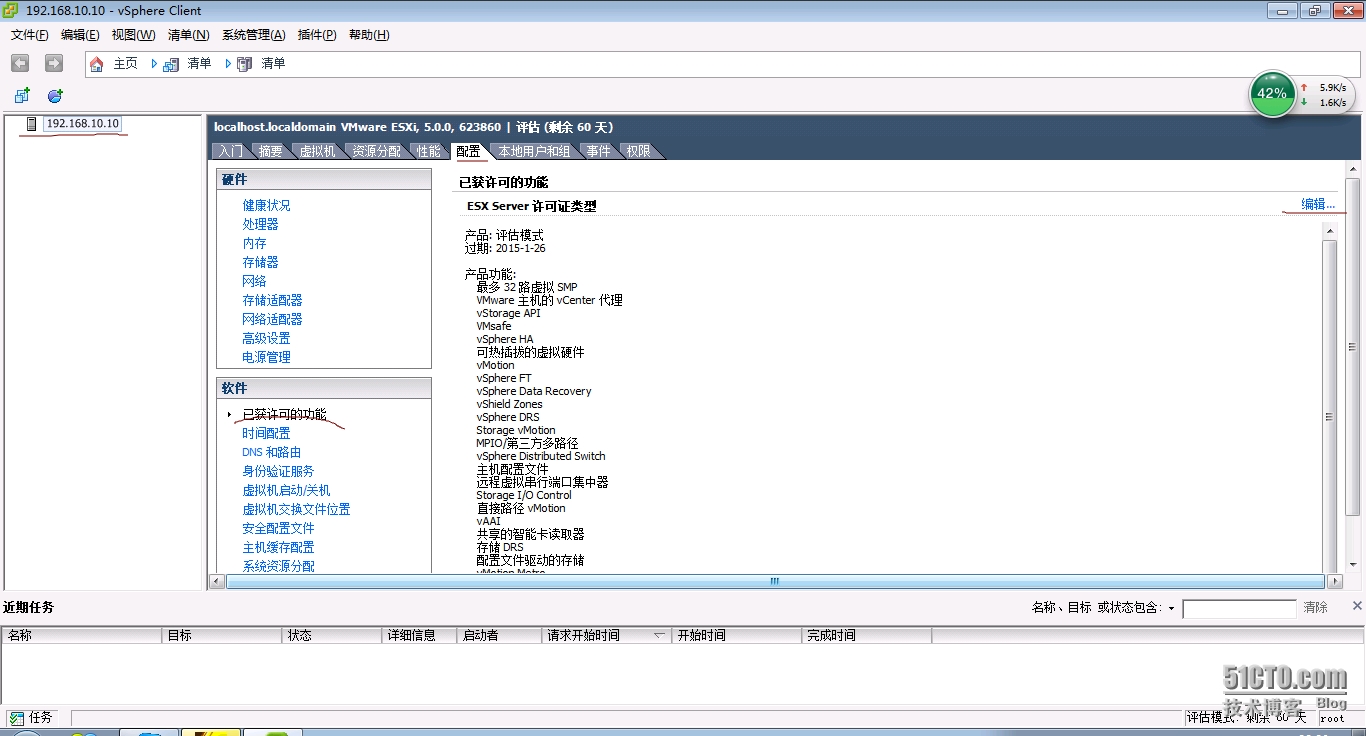Select host 192.168.10.10 in inventory tree

click(83, 124)
